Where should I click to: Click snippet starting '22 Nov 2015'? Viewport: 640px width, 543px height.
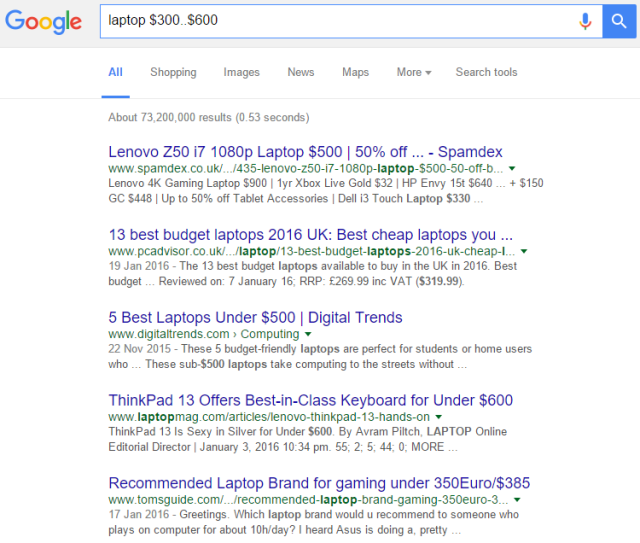tap(320, 356)
